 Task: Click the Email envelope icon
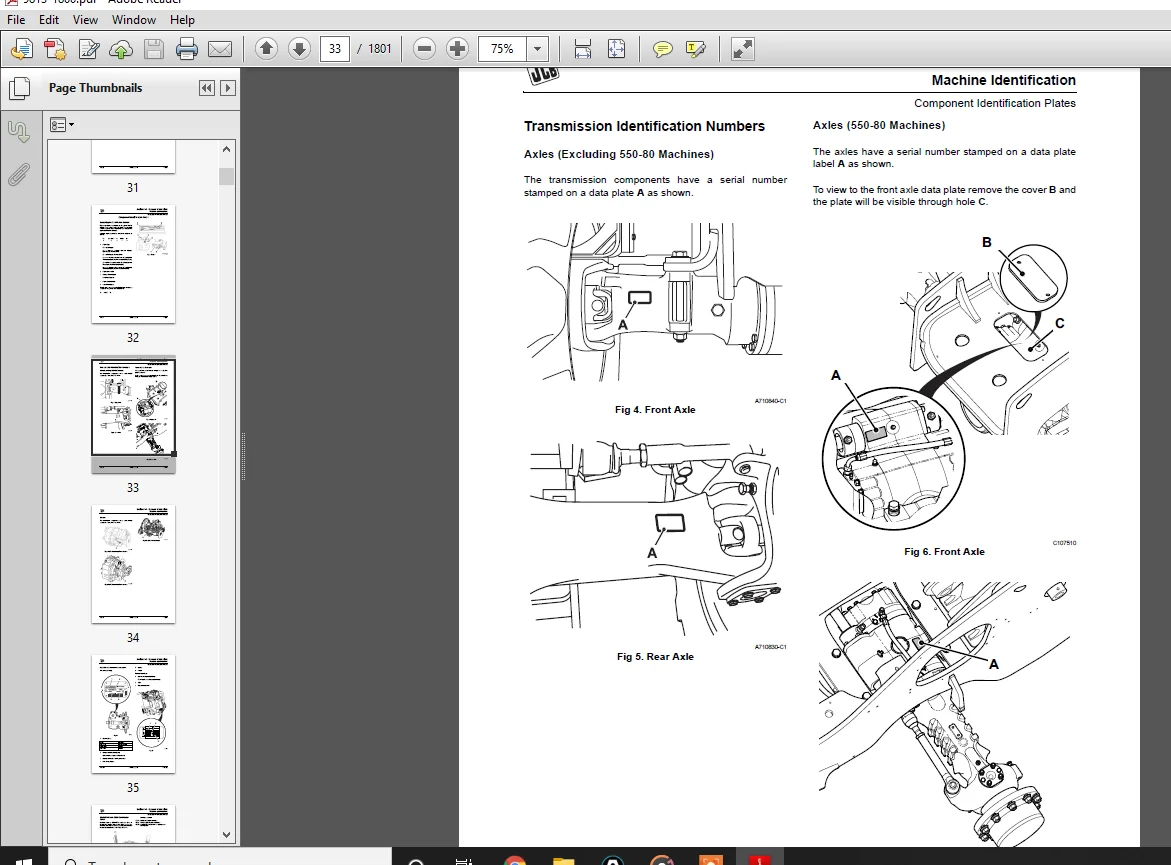(220, 49)
